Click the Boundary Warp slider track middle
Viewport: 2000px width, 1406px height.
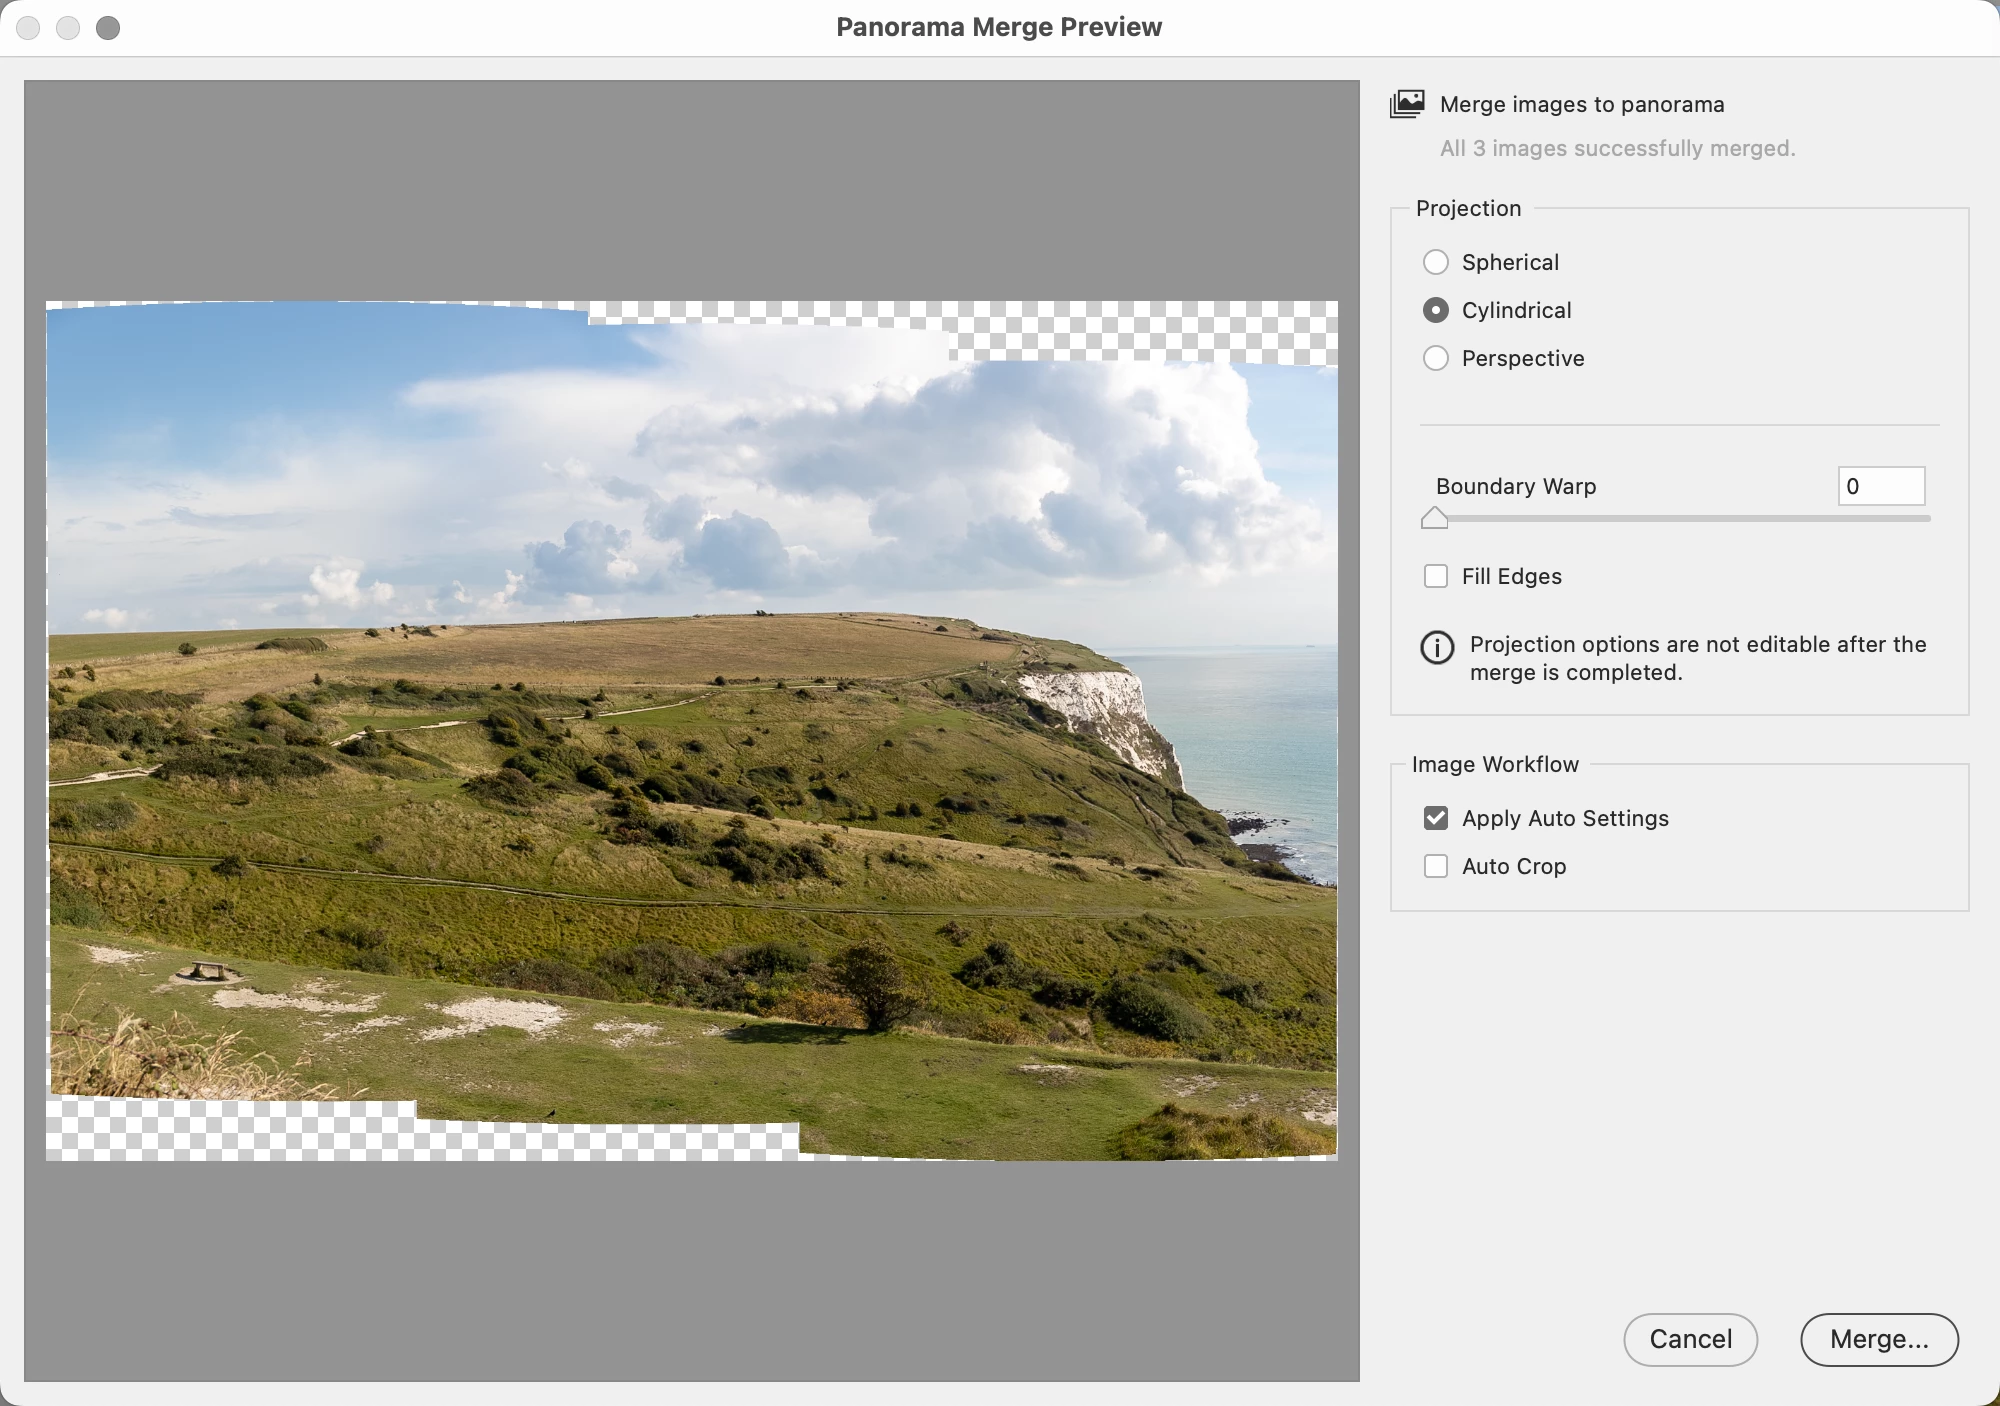[1682, 519]
